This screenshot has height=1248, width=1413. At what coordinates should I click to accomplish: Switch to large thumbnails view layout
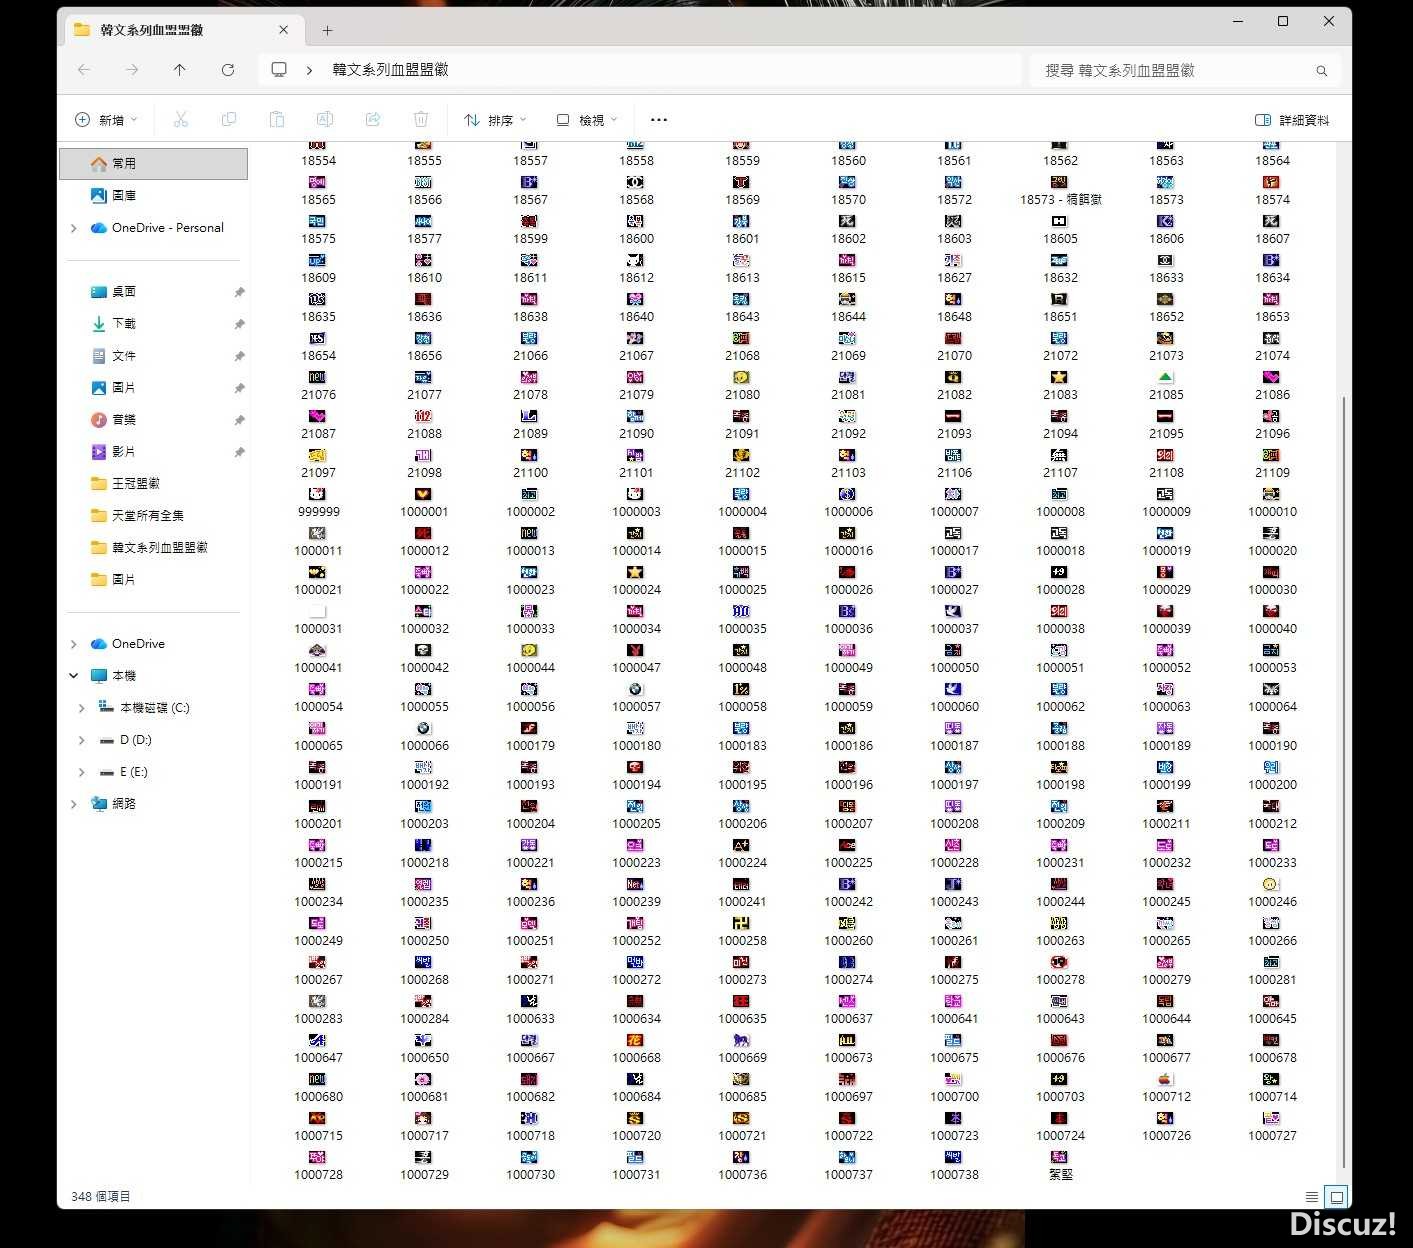(x=1336, y=1196)
